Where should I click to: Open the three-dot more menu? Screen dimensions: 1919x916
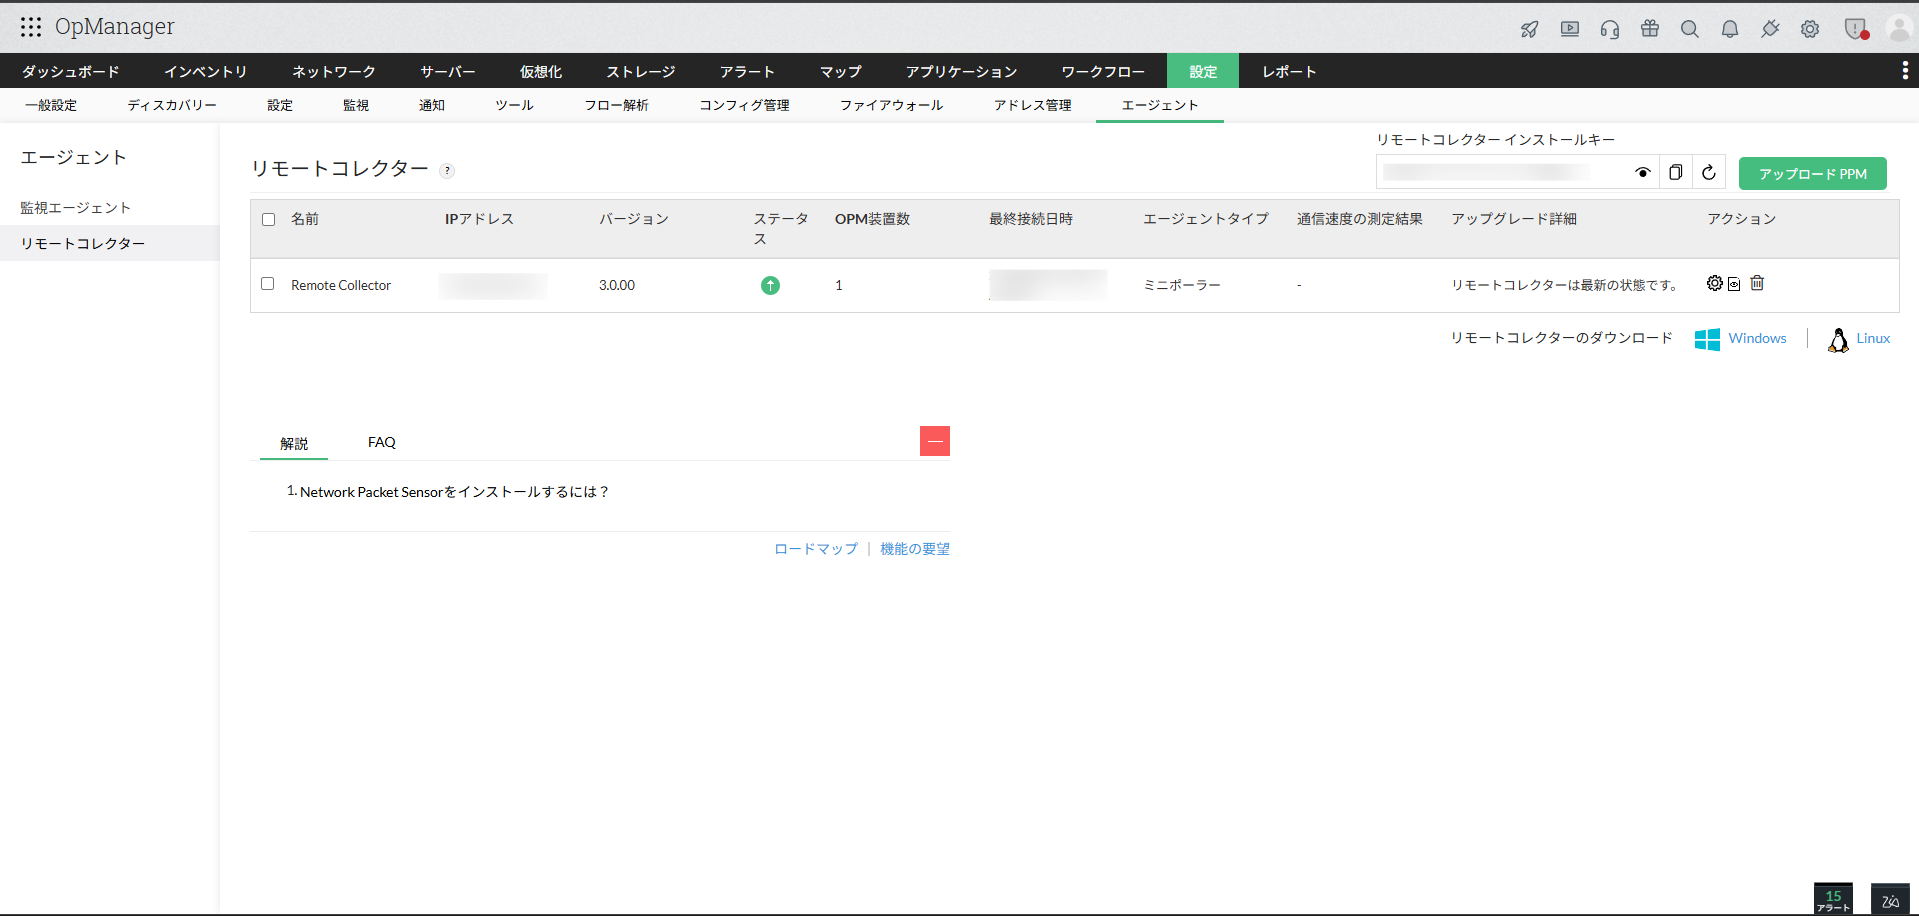1905,70
